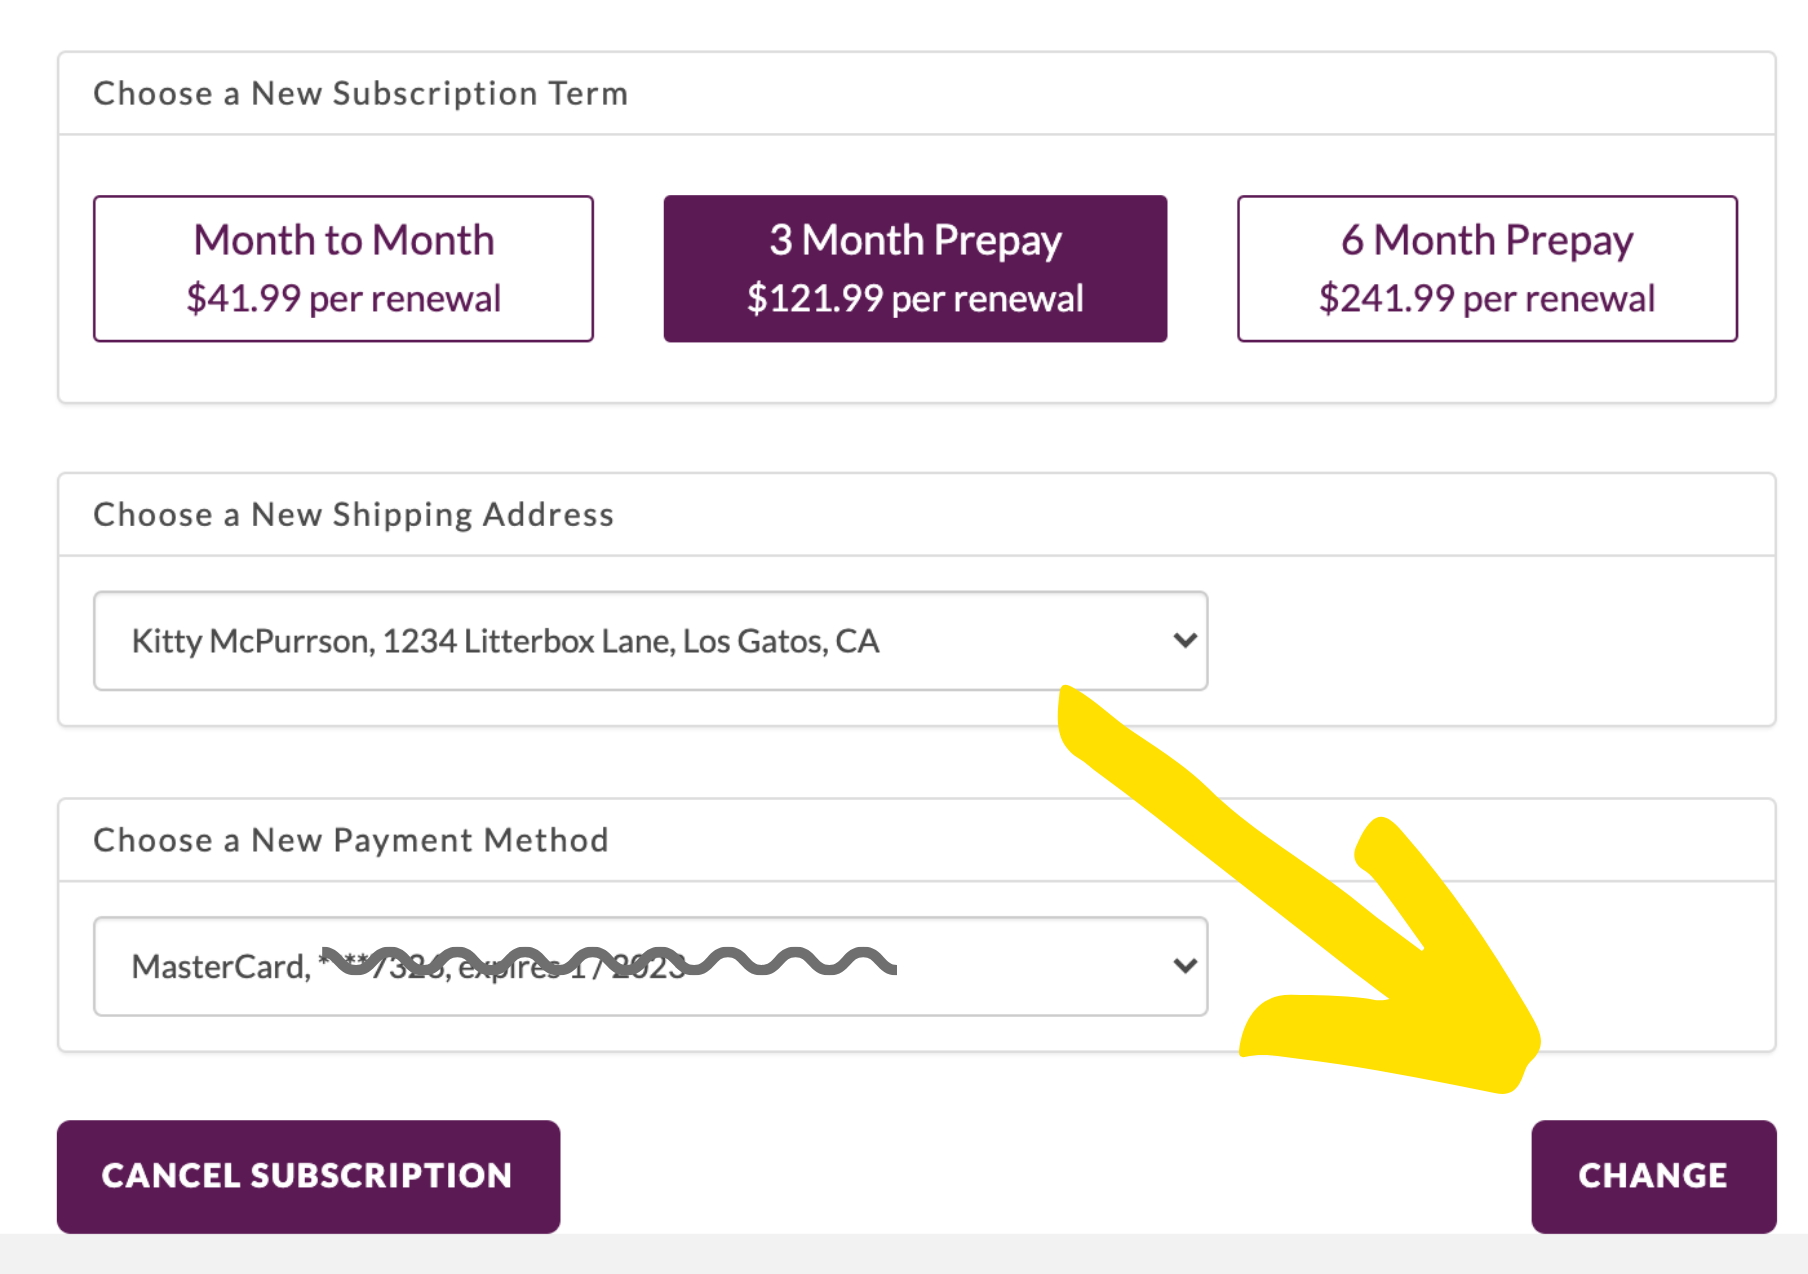Screen dimensions: 1808x1274
Task: Click the $241.99 per renewal price
Action: (1487, 299)
